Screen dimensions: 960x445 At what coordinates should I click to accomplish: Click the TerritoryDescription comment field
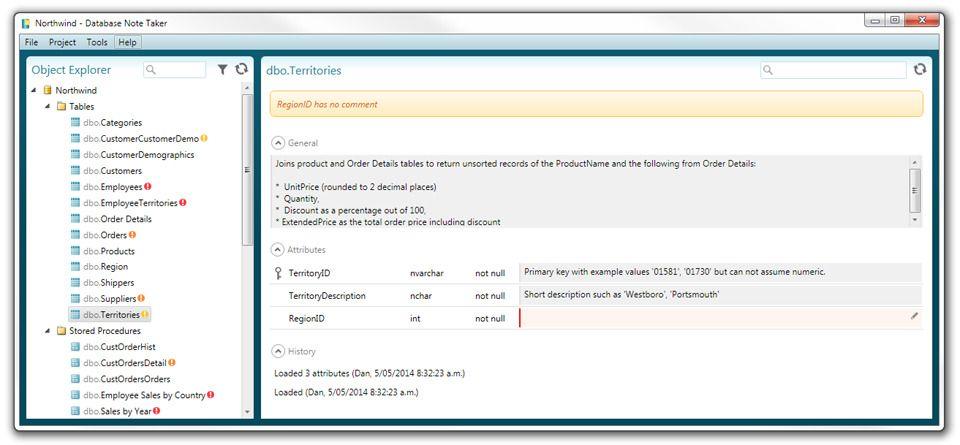(721, 295)
